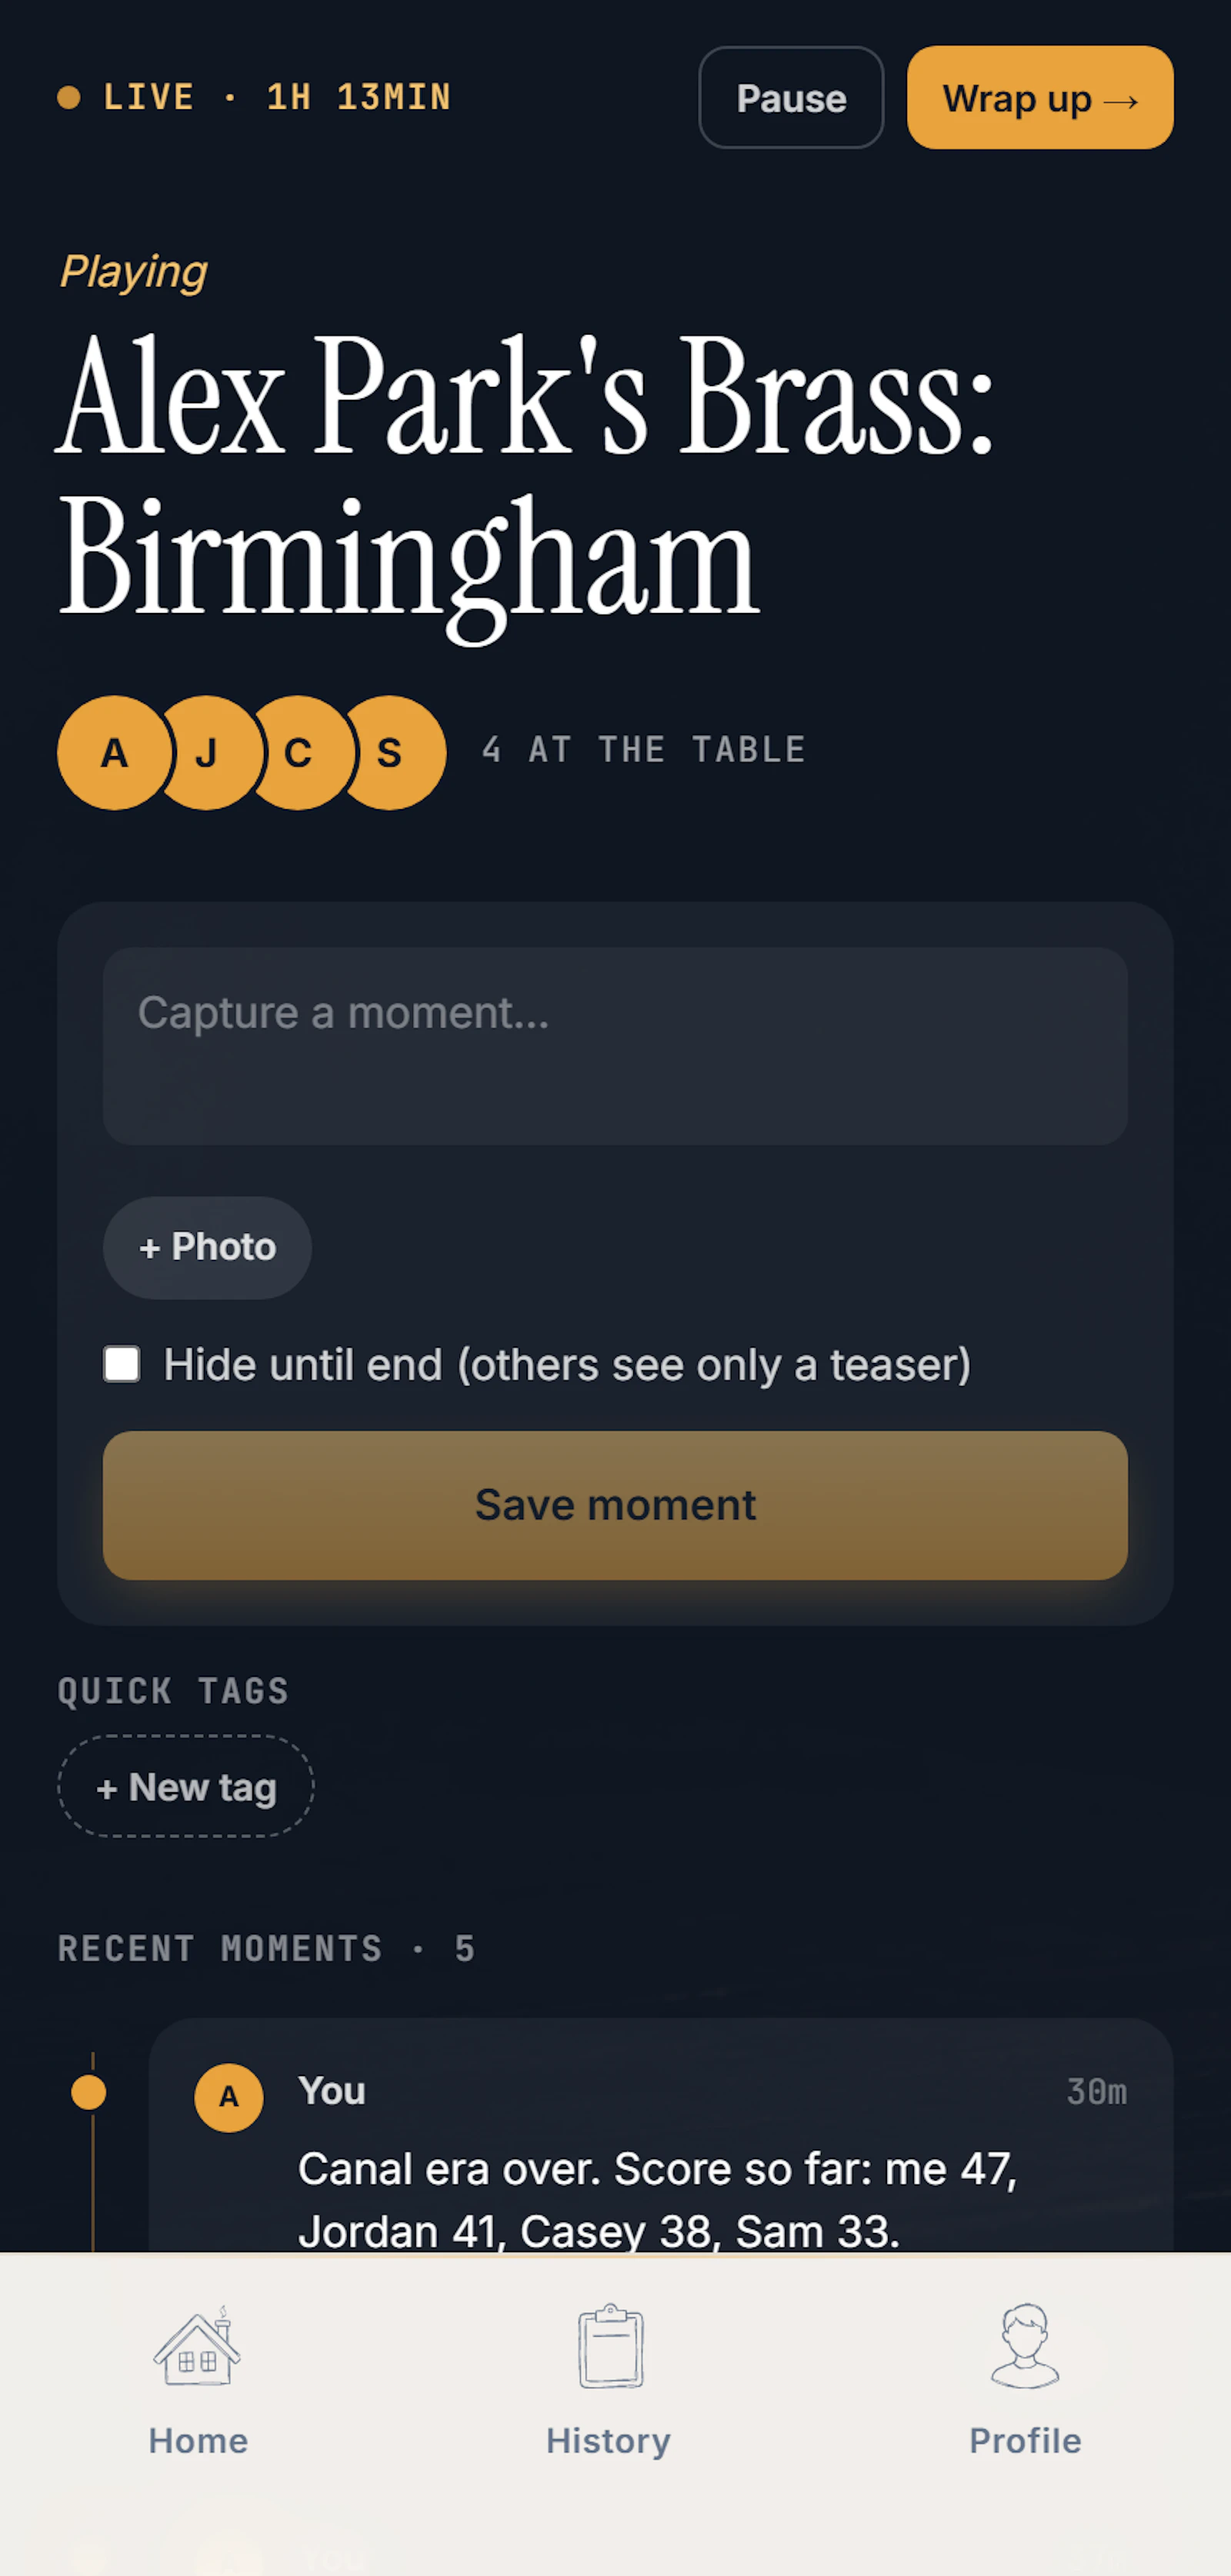The width and height of the screenshot is (1231, 2576).
Task: Click the orange timeline marker dot
Action: pyautogui.click(x=89, y=2092)
